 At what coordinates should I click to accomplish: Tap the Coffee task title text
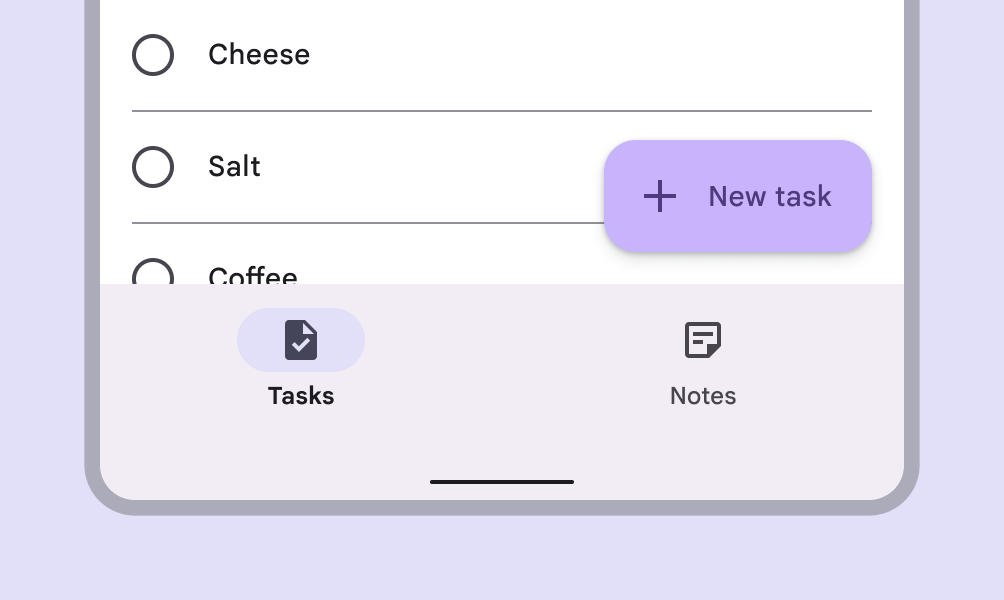[253, 274]
